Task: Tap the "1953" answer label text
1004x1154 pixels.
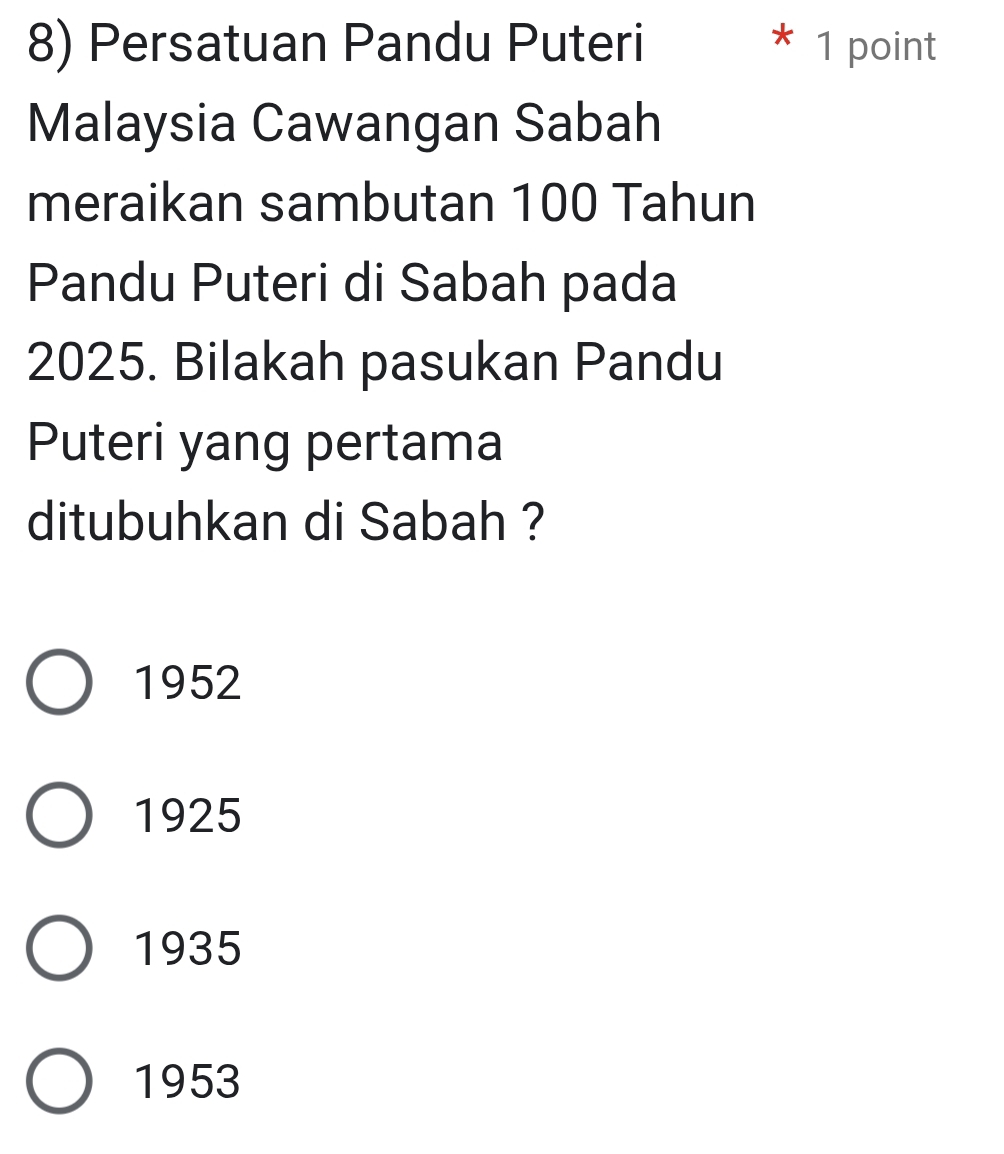Action: click(x=189, y=1082)
